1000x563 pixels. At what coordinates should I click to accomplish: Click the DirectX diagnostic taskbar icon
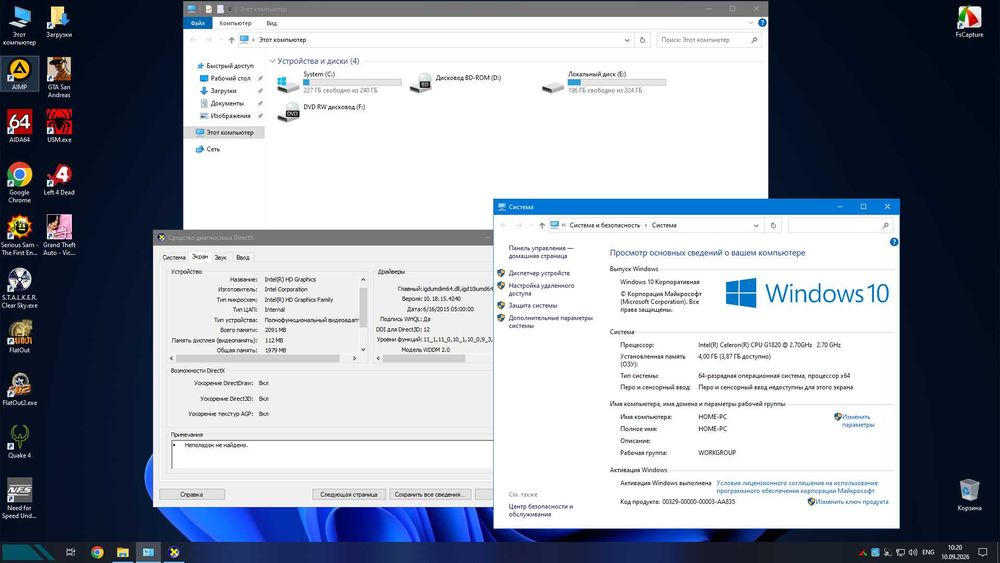click(174, 552)
